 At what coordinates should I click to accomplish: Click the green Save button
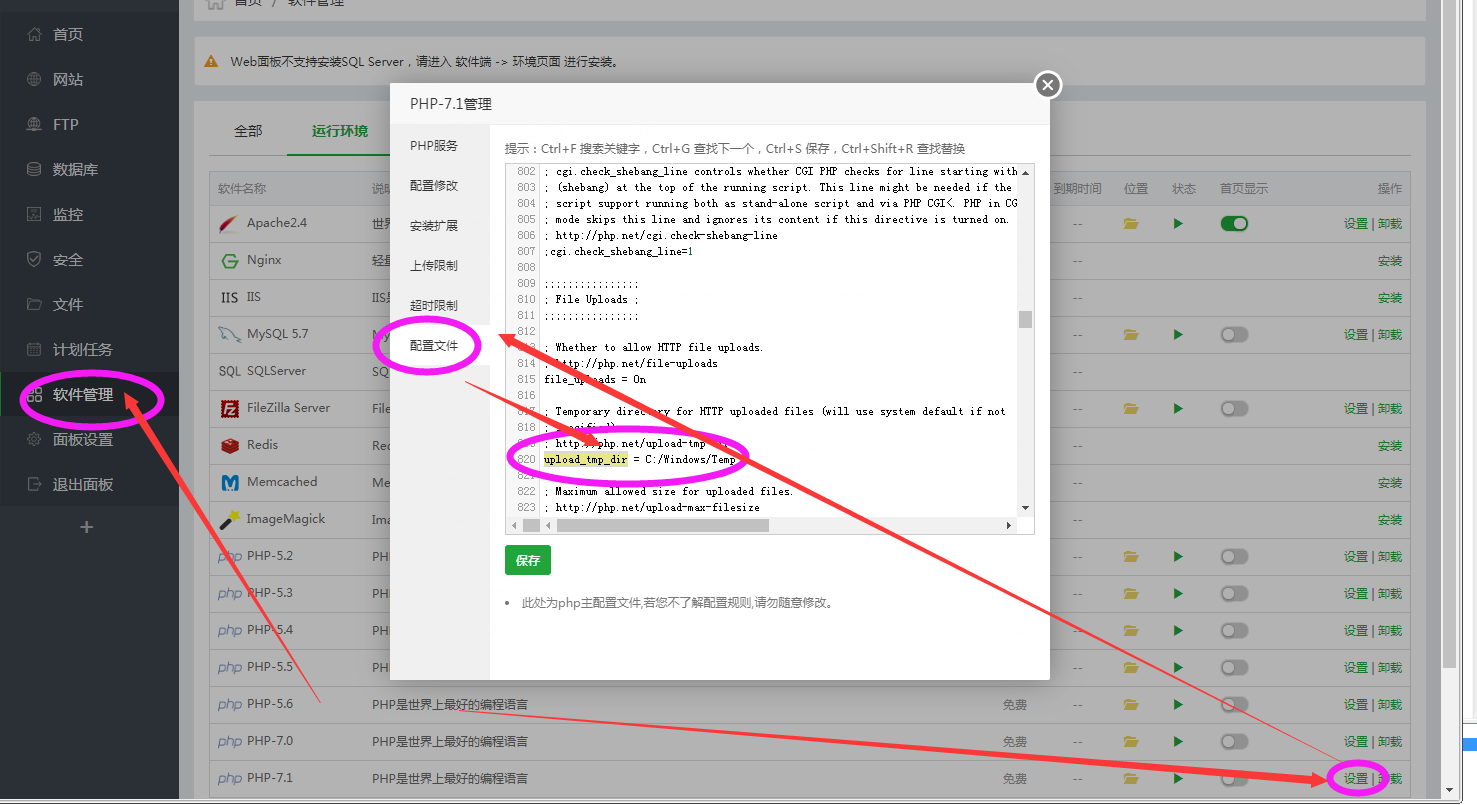(527, 560)
